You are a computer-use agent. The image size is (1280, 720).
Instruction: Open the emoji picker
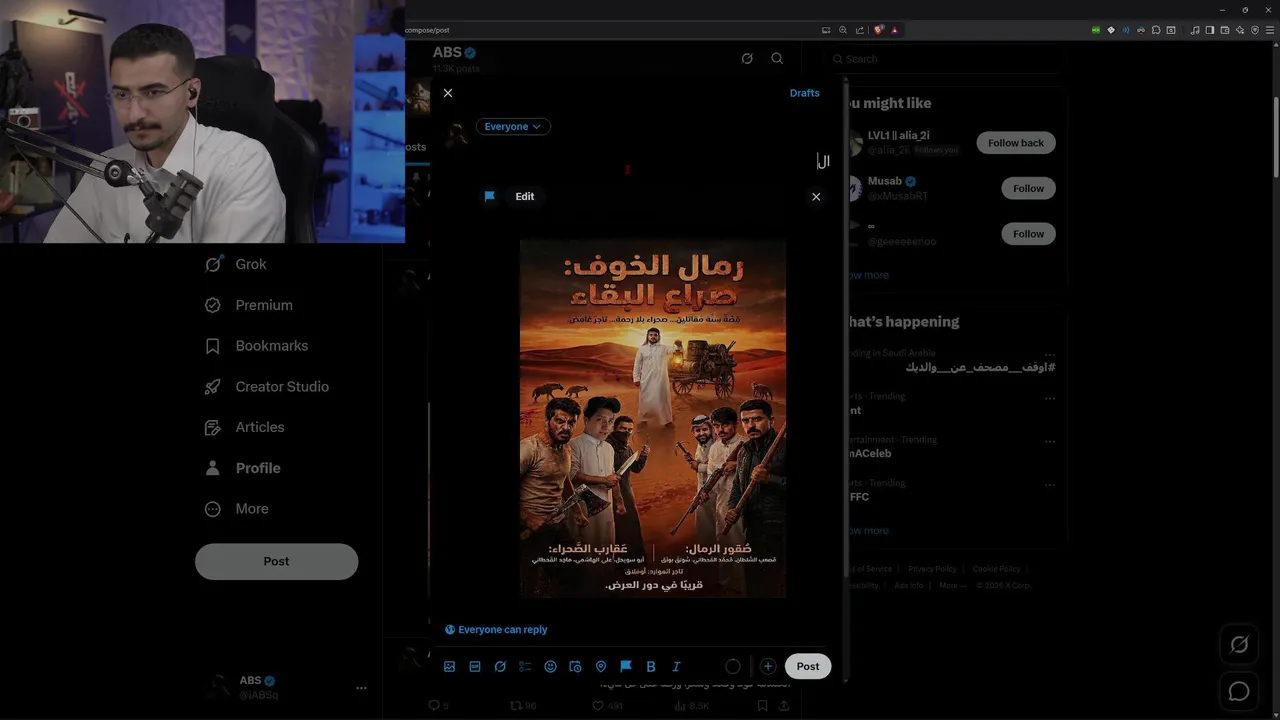(550, 666)
